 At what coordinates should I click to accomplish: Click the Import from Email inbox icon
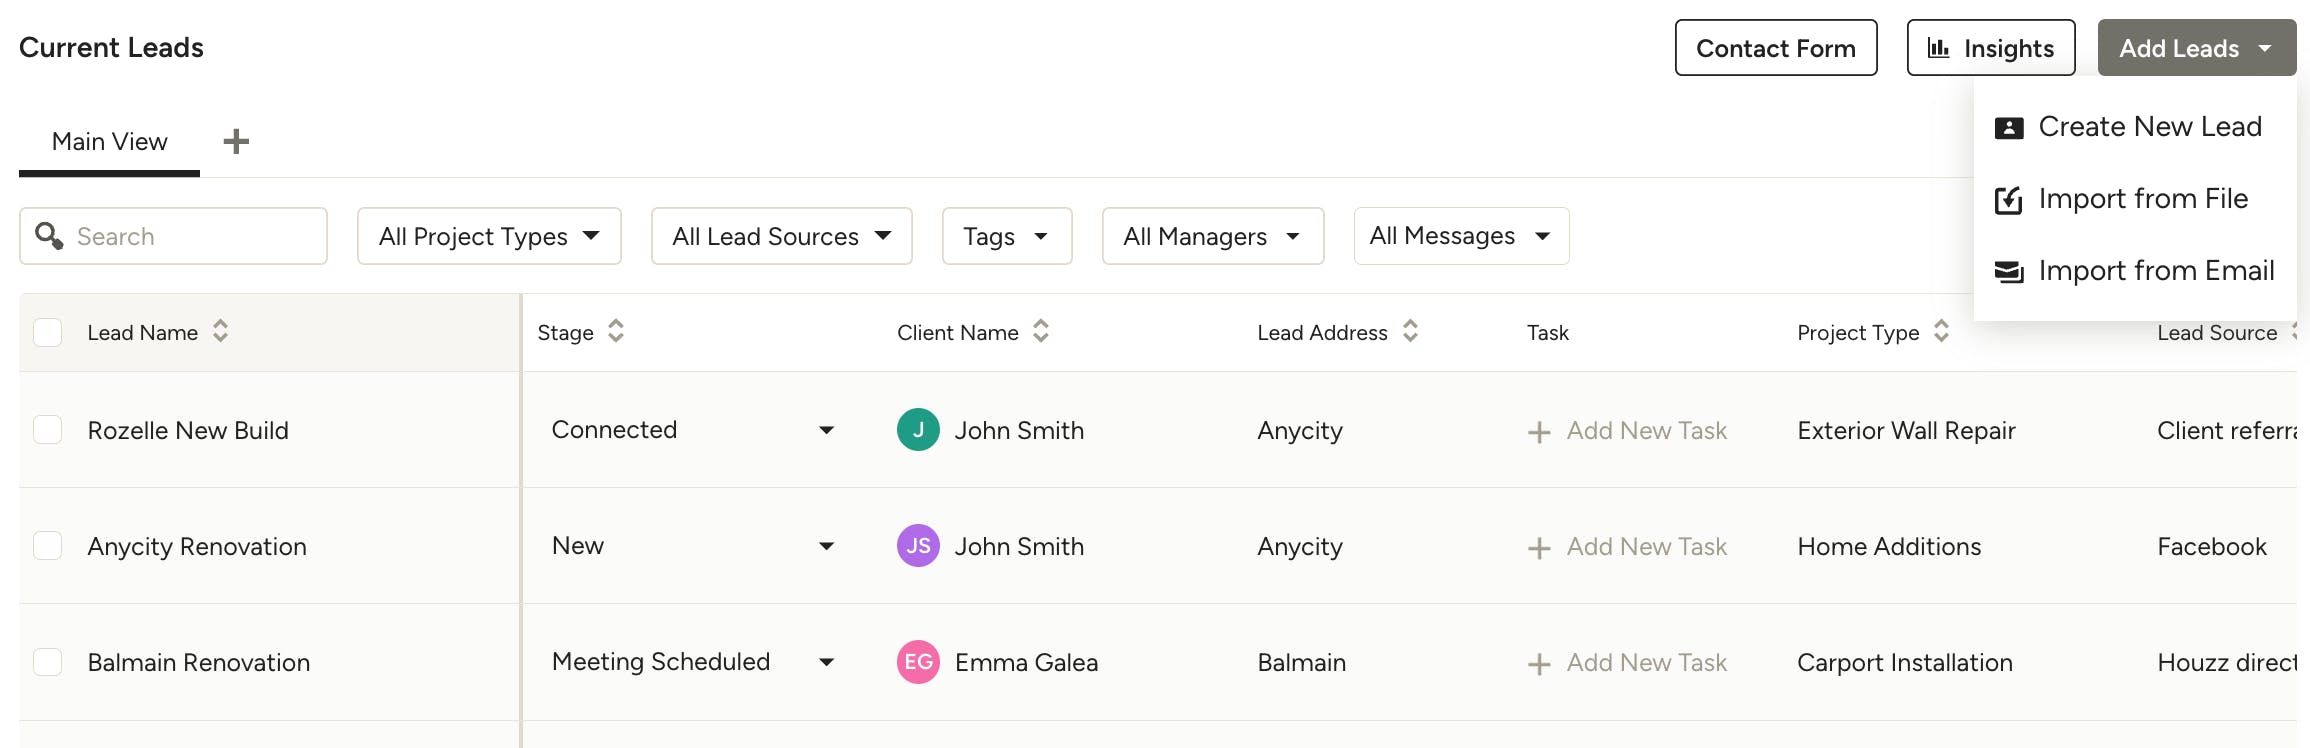click(x=2009, y=272)
